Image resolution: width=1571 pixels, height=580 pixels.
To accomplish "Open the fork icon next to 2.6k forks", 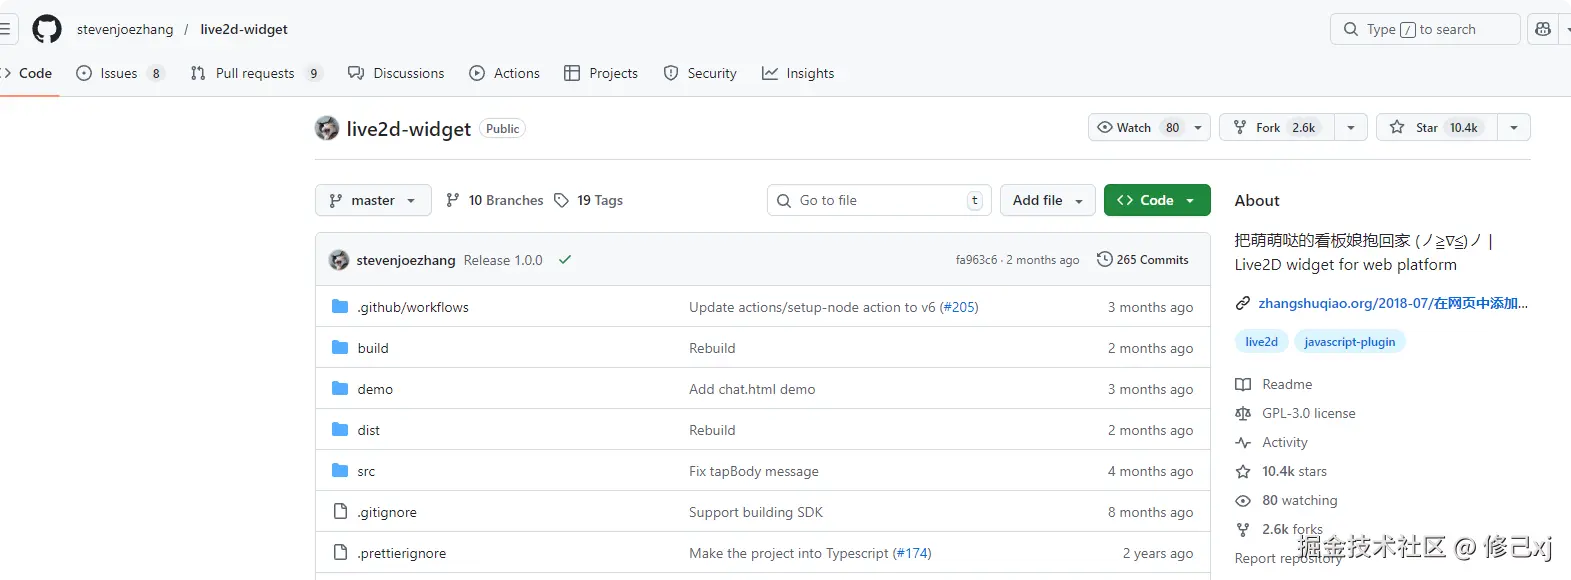I will (1243, 529).
